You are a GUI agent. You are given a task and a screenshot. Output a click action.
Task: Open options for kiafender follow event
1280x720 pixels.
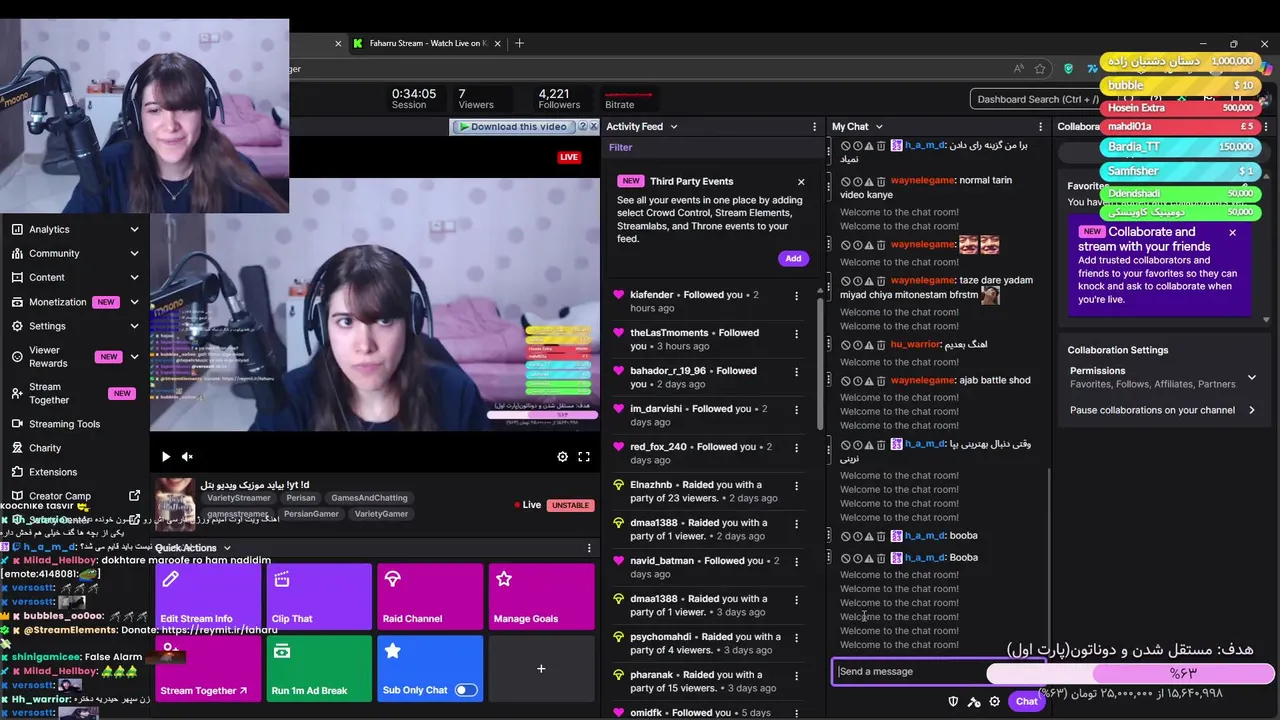pos(797,296)
